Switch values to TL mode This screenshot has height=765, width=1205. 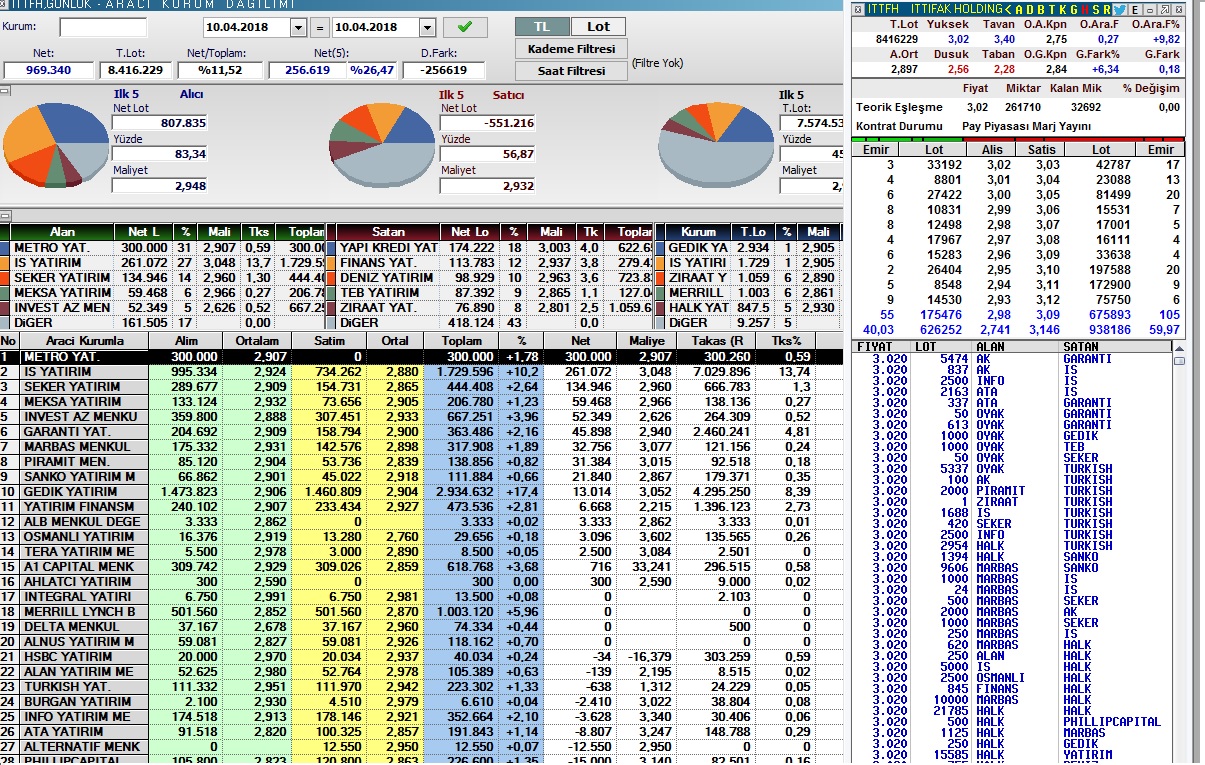pyautogui.click(x=541, y=27)
